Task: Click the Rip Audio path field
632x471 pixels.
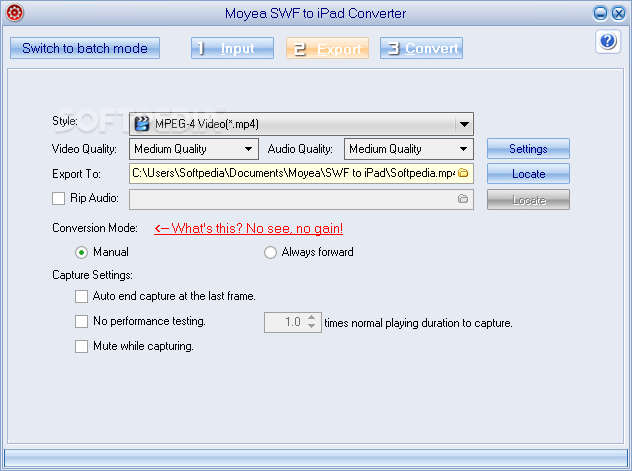Action: tap(301, 199)
